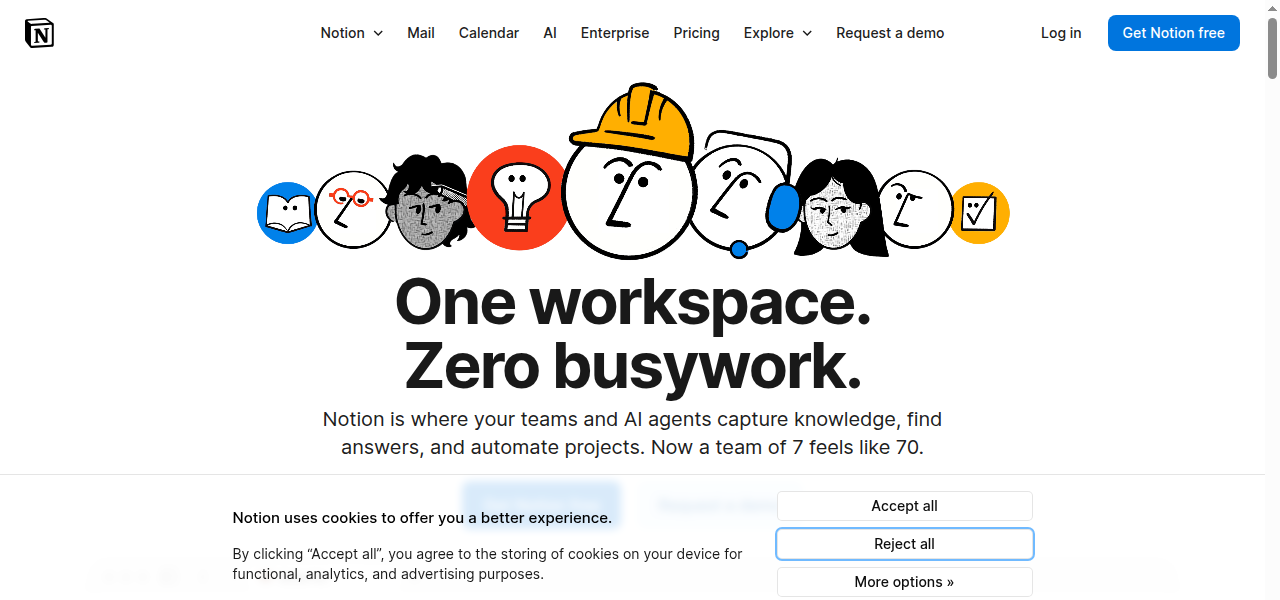Expand the Notion dropdown menu
Viewport: 1280px width, 600px height.
point(351,33)
